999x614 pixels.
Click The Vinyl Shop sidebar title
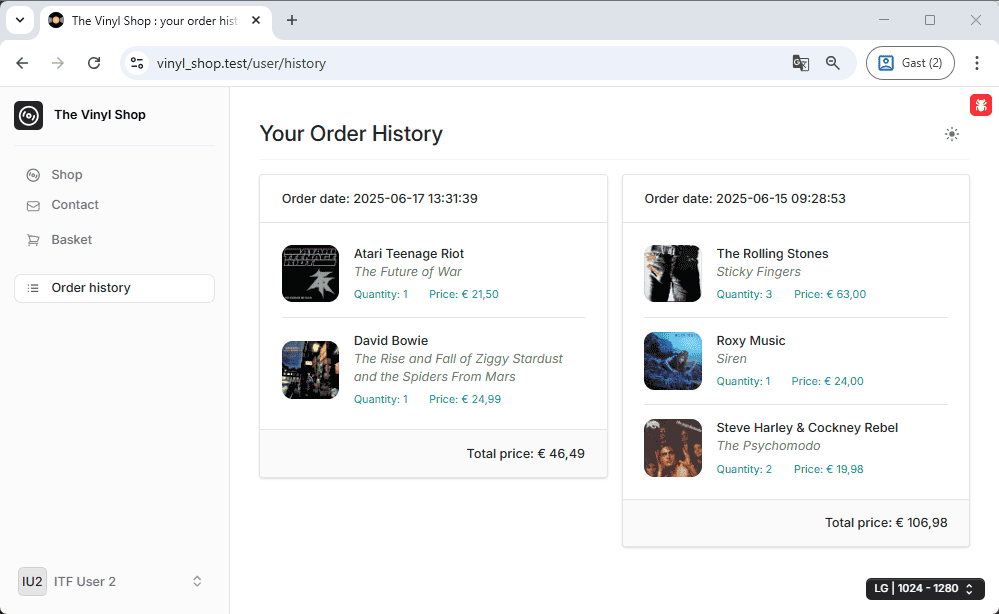pos(100,115)
